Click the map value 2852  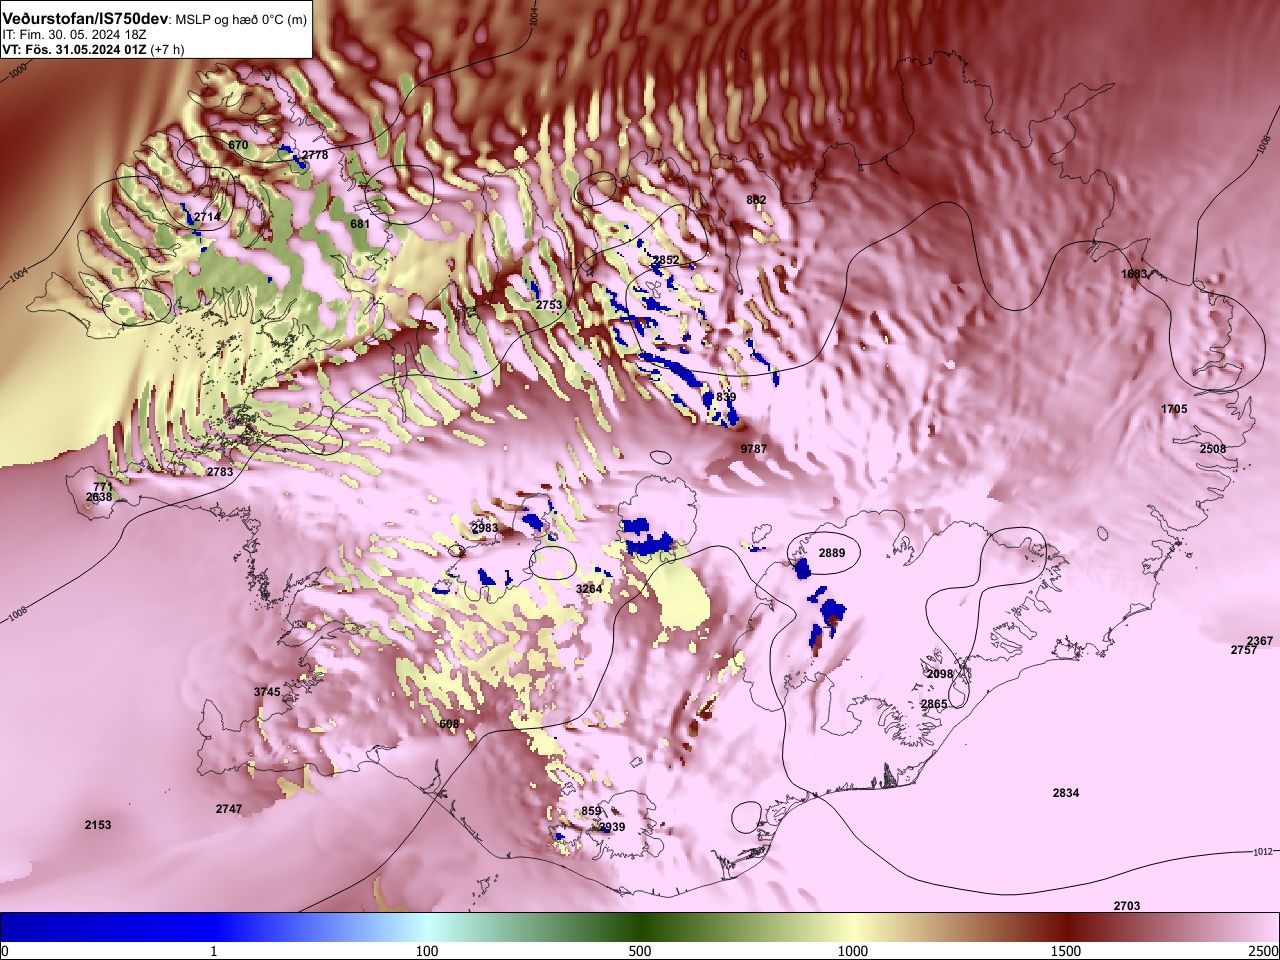click(x=665, y=260)
